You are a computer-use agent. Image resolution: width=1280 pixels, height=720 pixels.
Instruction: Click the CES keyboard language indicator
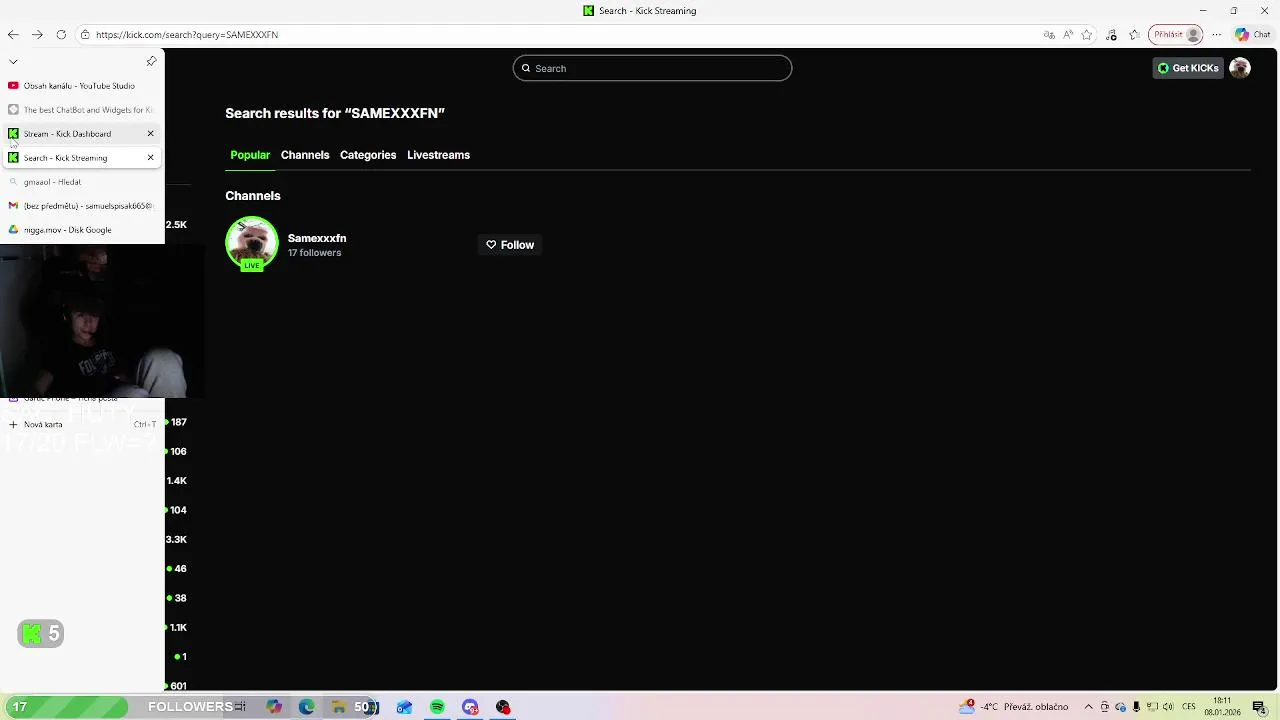[x=1189, y=707]
